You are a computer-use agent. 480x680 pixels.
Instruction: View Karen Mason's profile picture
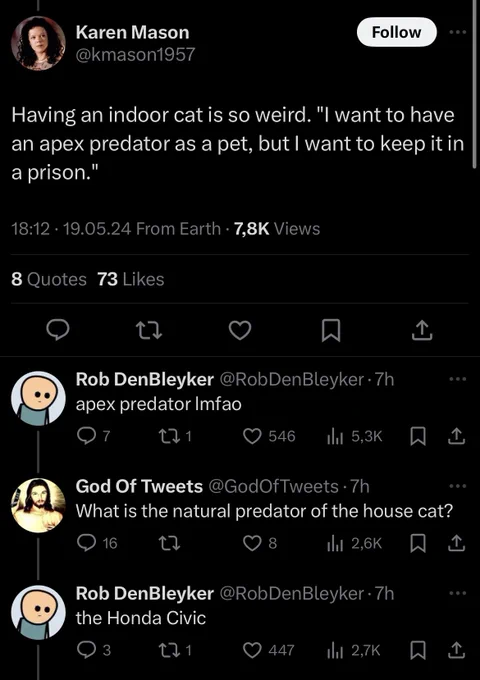click(x=38, y=43)
